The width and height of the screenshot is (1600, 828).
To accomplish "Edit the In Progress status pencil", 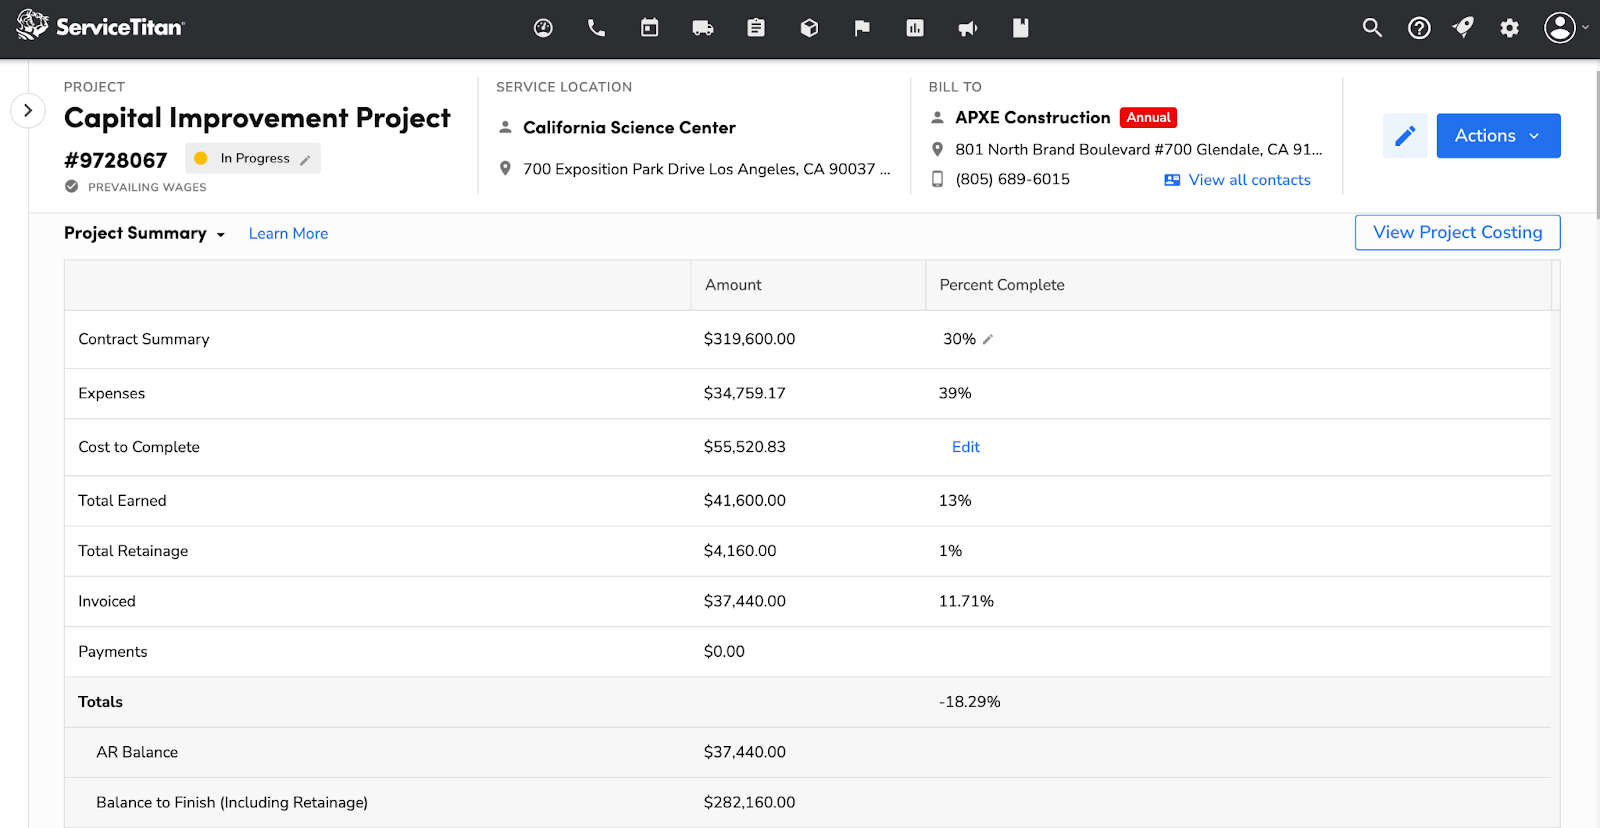I will 305,159.
